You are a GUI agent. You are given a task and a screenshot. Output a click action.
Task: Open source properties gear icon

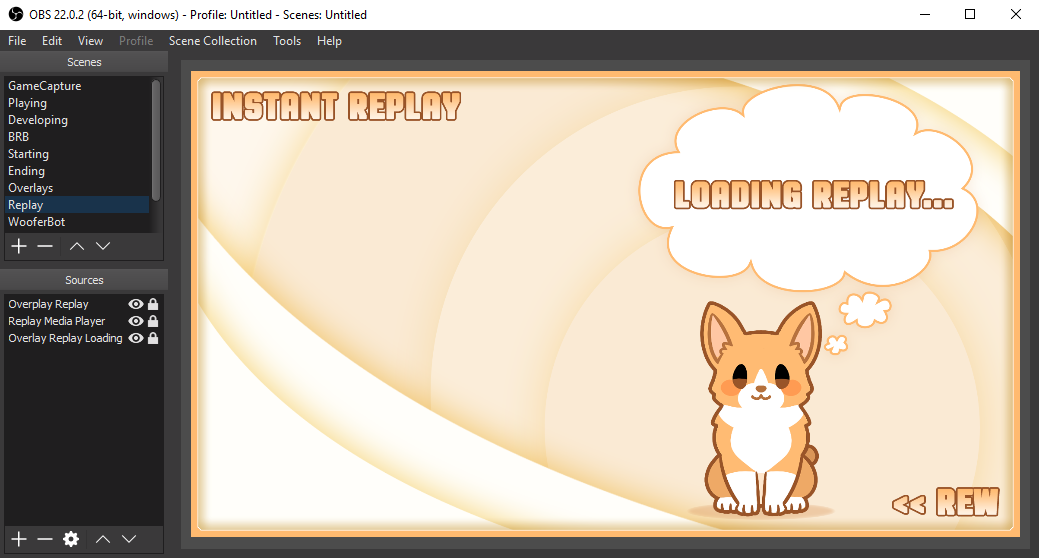[71, 539]
